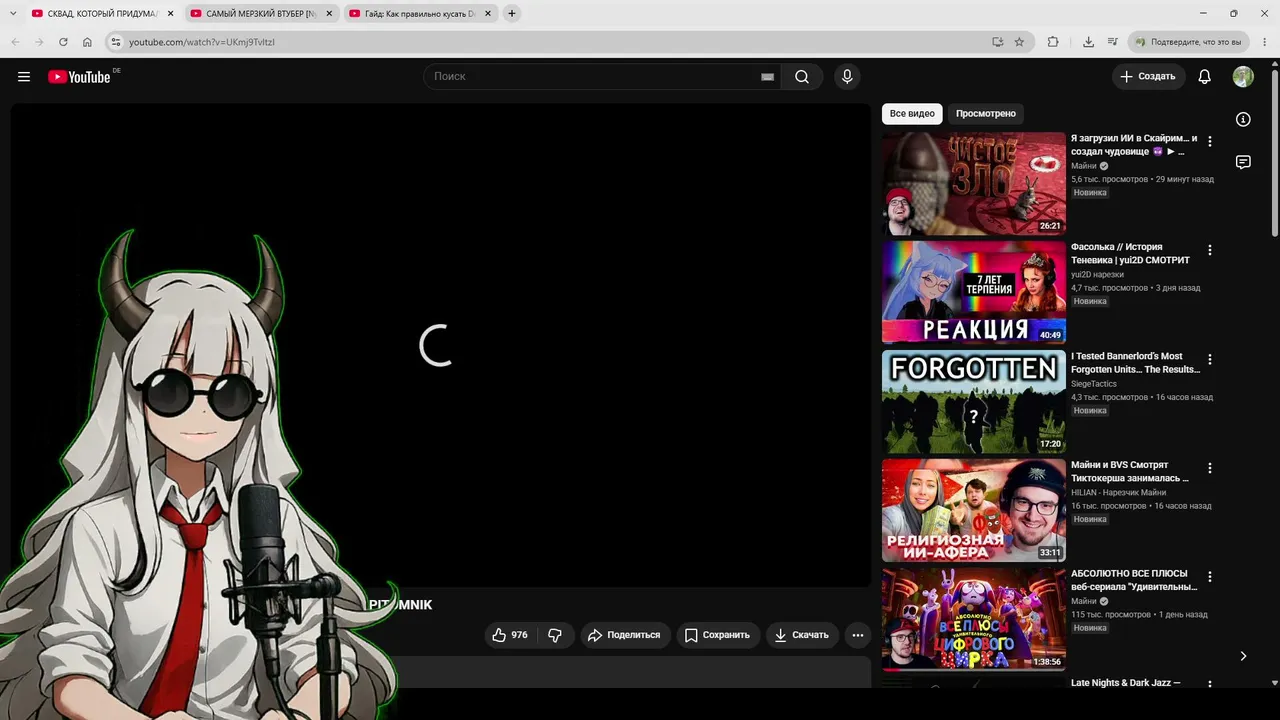Open the media controls icon in toolbar
The height and width of the screenshot is (720, 1280).
pyautogui.click(x=1113, y=42)
